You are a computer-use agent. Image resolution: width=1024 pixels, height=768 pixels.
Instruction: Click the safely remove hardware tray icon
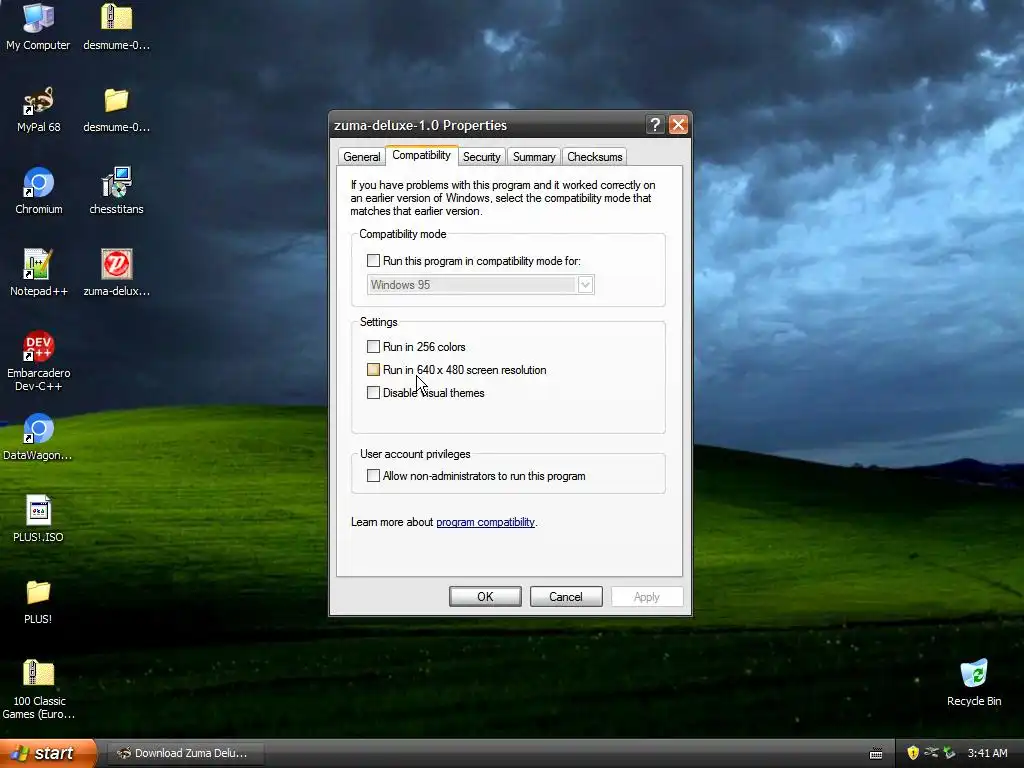[x=950, y=753]
